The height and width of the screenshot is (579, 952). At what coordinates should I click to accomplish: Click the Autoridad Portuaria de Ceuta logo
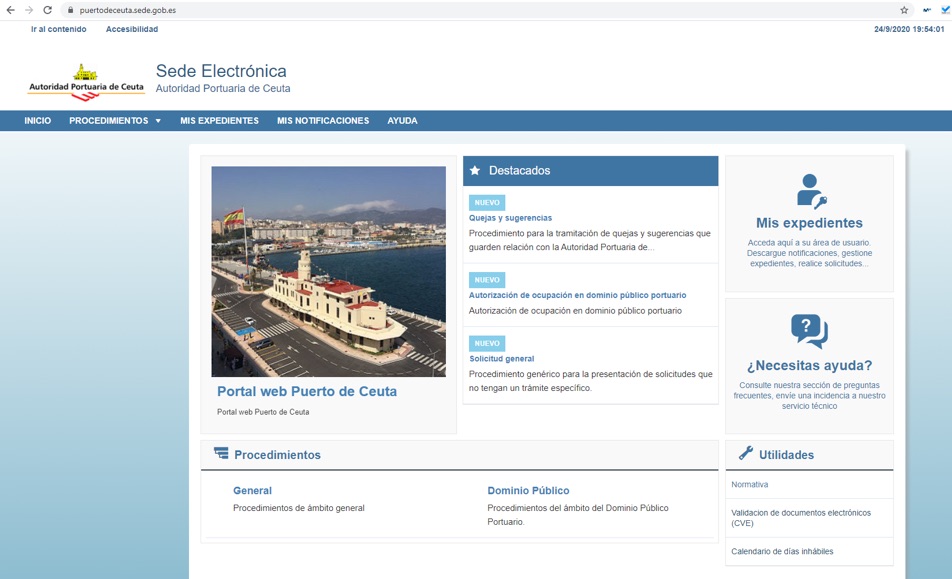pyautogui.click(x=86, y=83)
